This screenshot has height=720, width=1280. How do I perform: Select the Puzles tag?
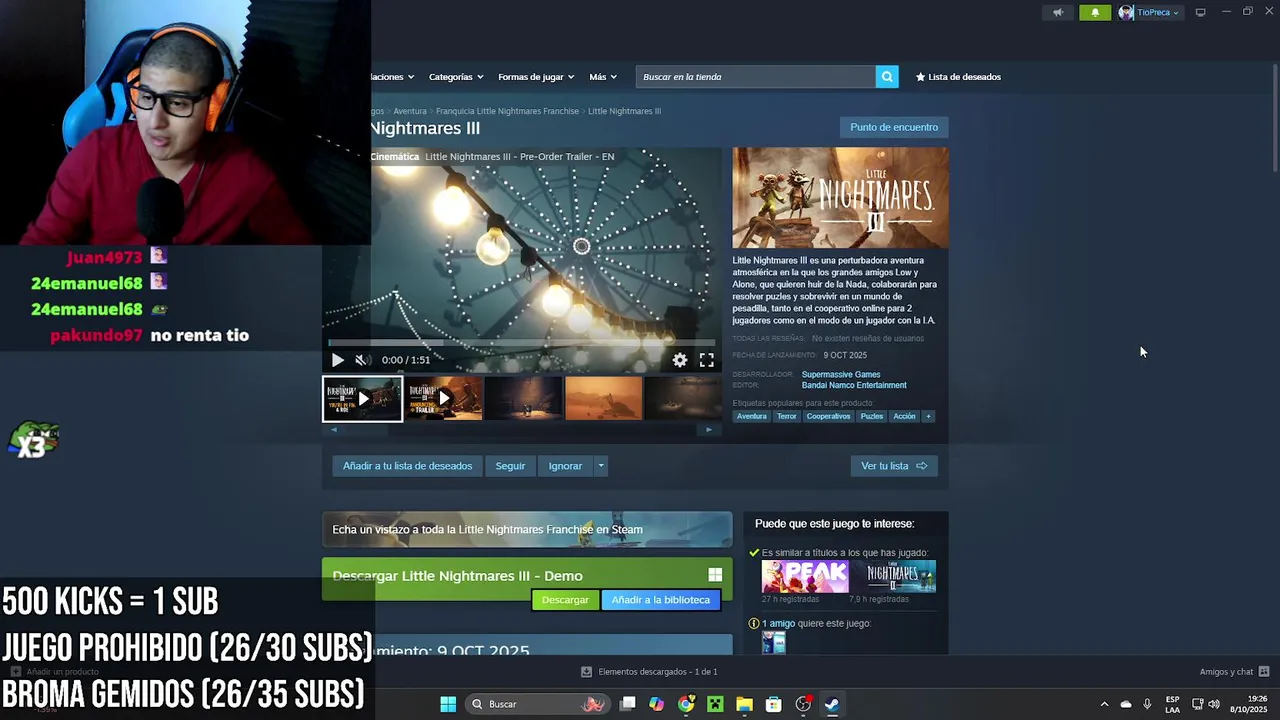click(872, 416)
